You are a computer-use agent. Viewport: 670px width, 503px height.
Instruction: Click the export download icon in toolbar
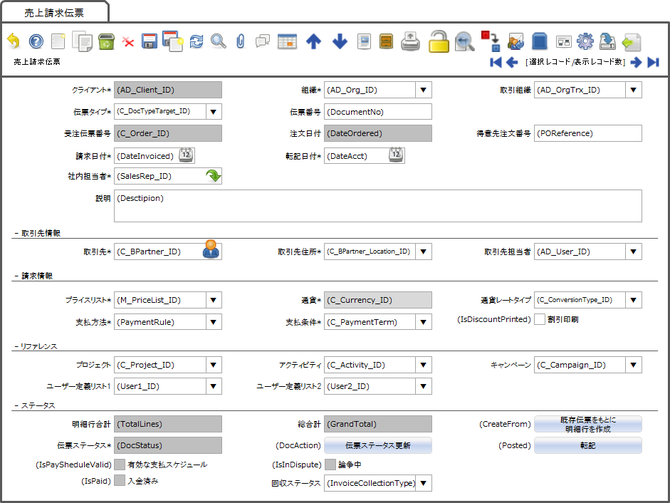tap(607, 41)
